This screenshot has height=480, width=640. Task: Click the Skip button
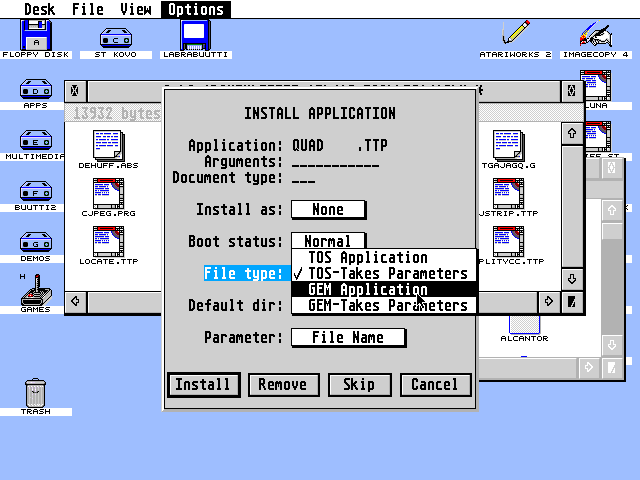click(360, 384)
